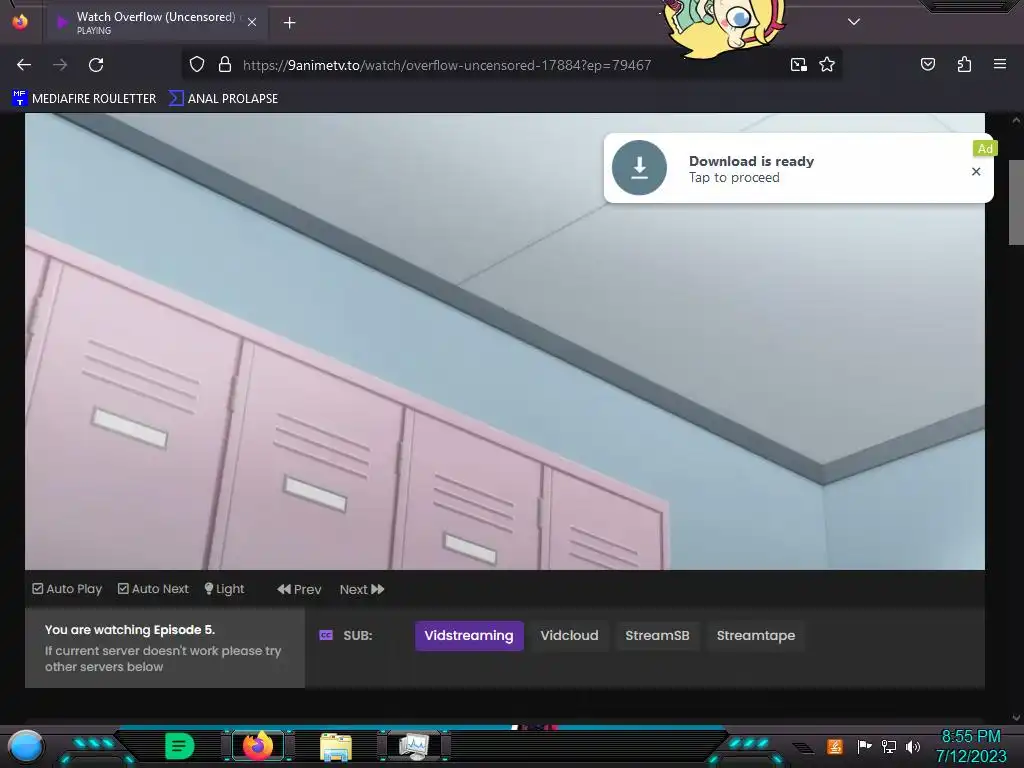Screen dimensions: 1024x768
Task: Open a new tab with plus button
Action: [289, 23]
